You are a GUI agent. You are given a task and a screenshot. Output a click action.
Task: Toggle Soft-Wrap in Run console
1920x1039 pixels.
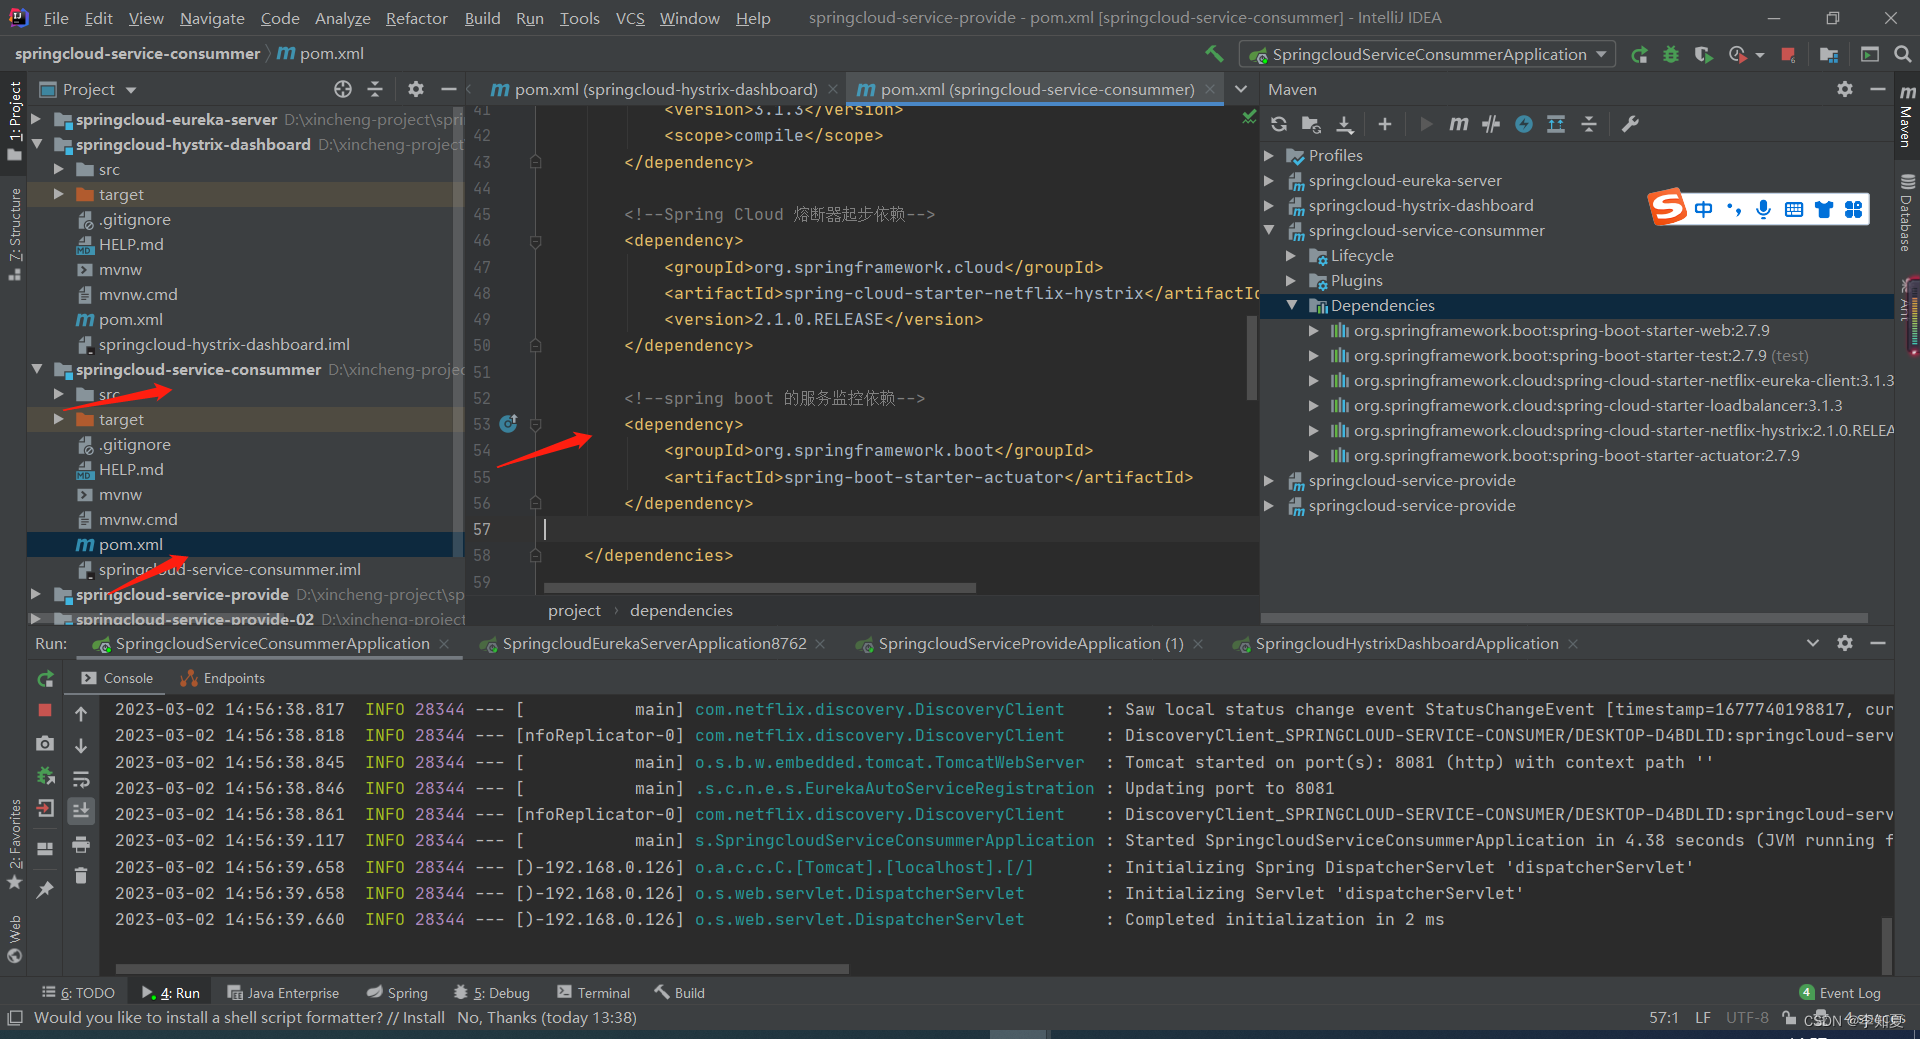[81, 779]
